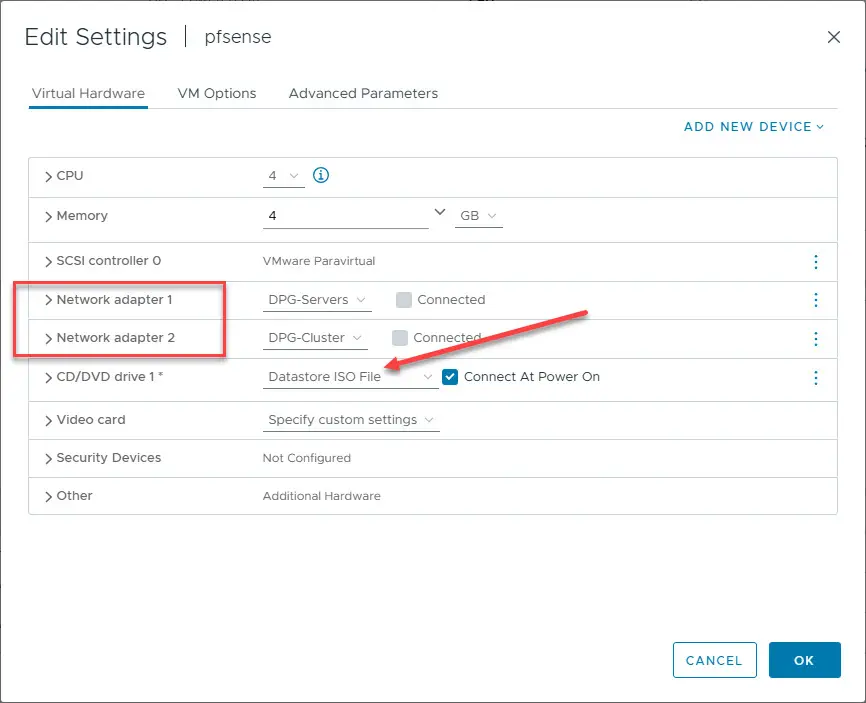Screen dimensions: 866x703
Task: Open the Datastore ISO File dropdown
Action: click(350, 378)
